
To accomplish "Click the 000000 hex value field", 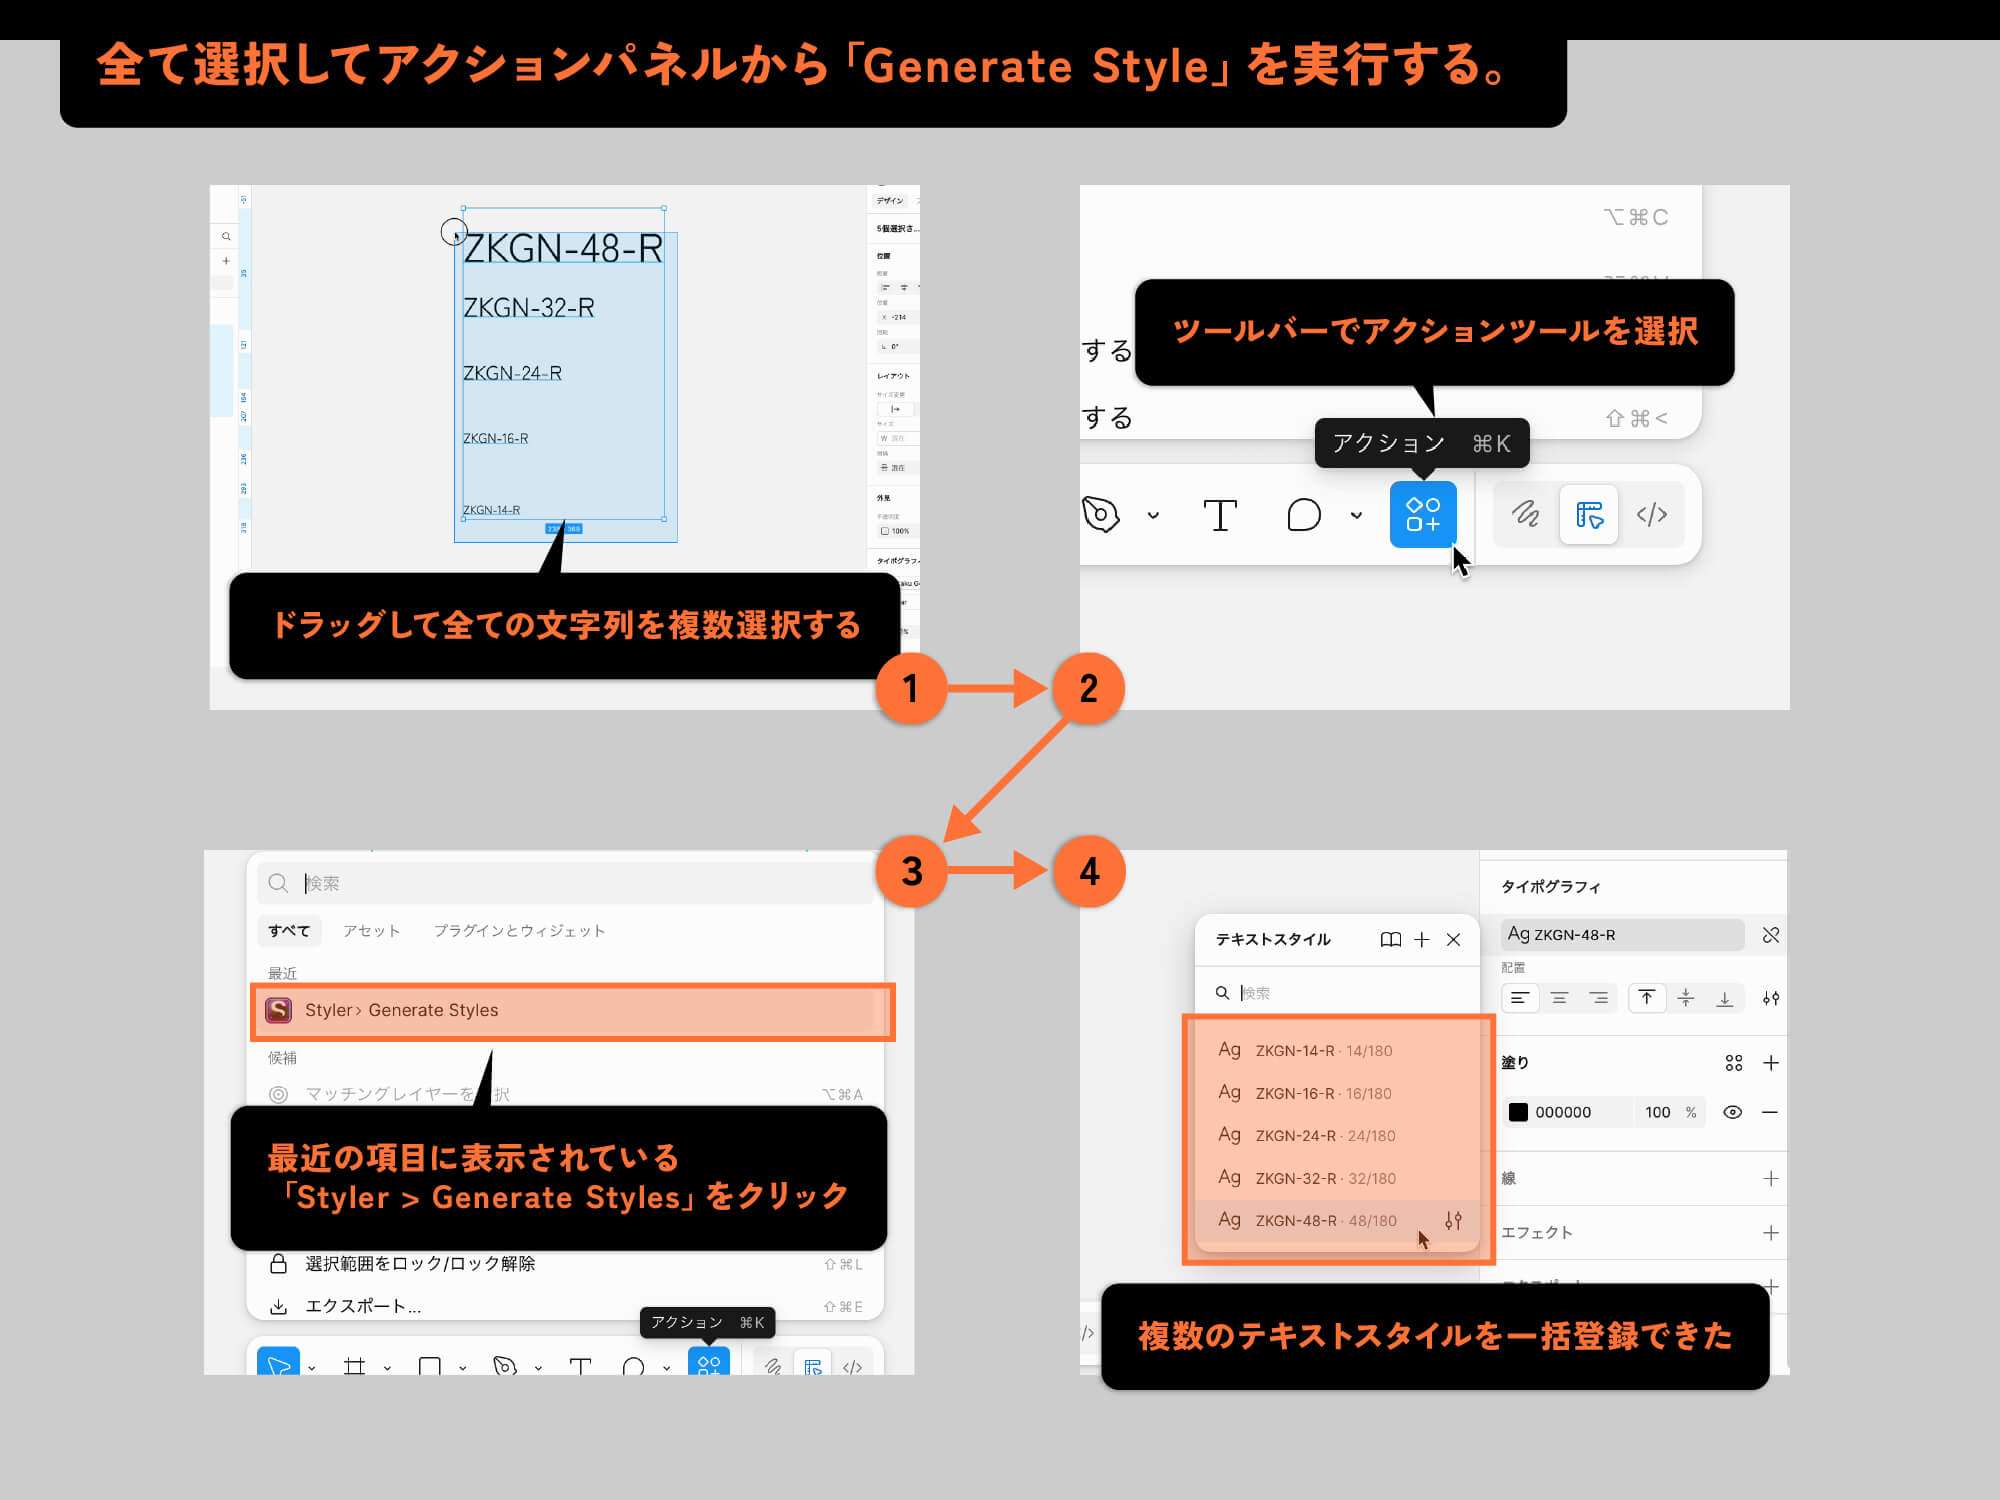I will 1563,1113.
